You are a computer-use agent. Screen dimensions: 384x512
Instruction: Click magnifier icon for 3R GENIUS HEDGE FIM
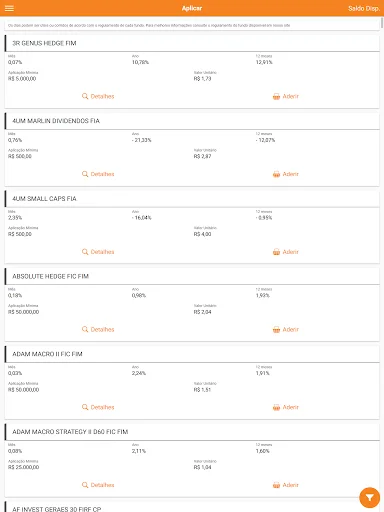click(85, 96)
